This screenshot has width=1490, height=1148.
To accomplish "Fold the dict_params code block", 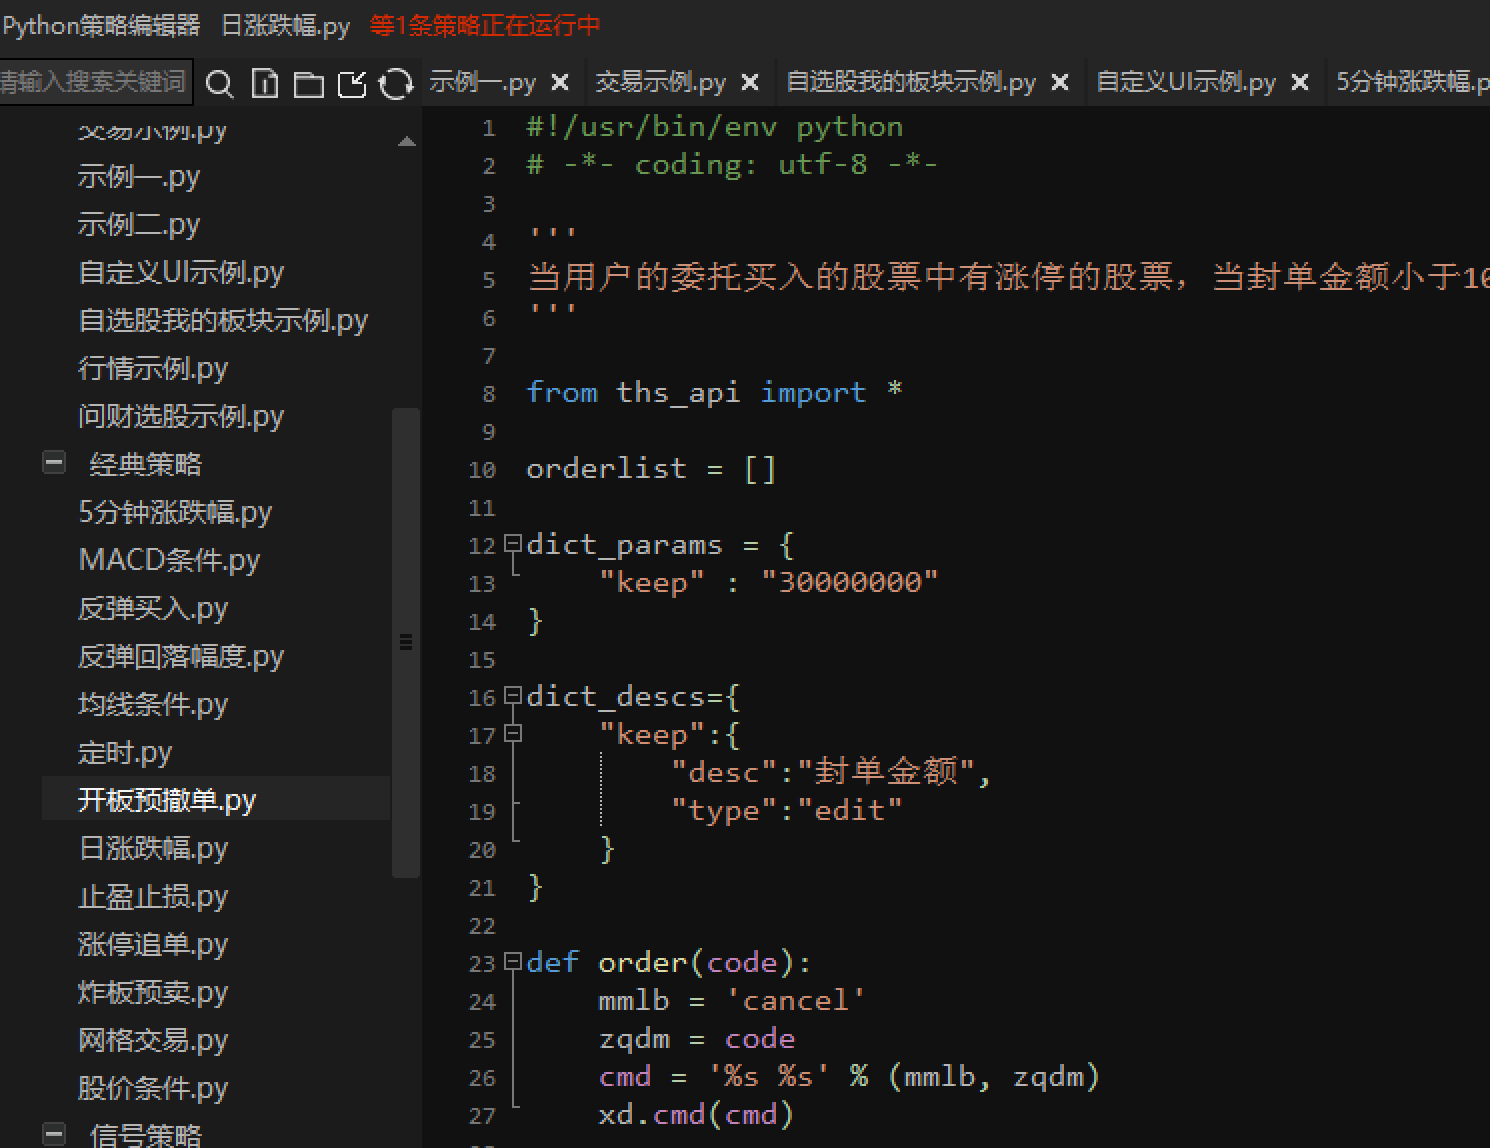I will (513, 544).
